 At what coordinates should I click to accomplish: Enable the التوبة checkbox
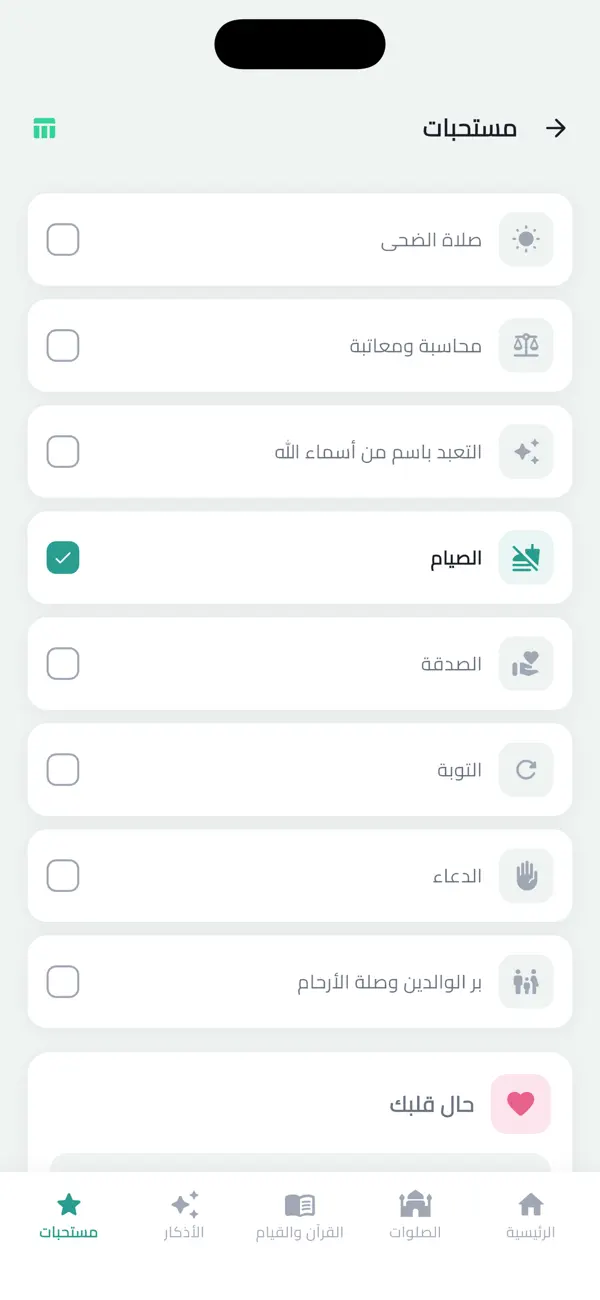[62, 770]
